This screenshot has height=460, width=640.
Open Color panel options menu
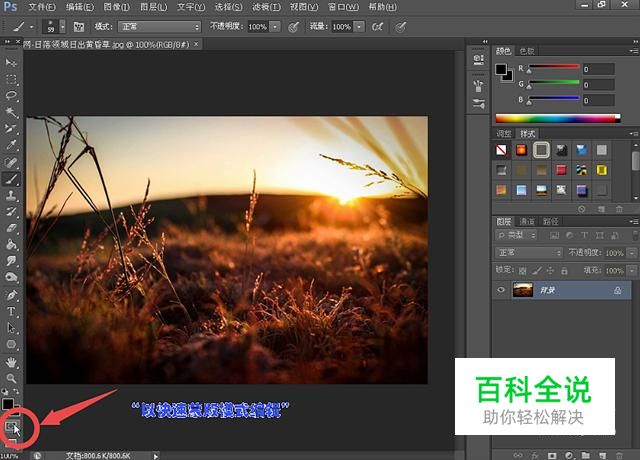(x=634, y=51)
